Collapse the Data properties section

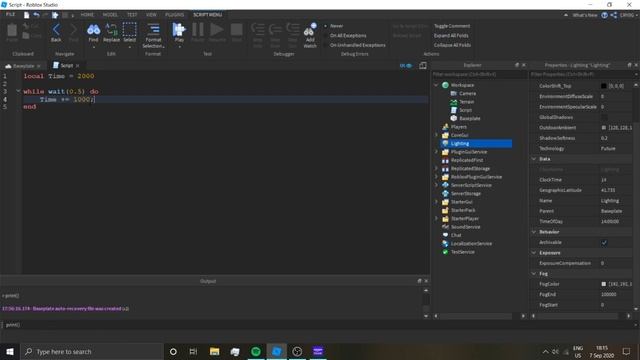click(x=534, y=159)
